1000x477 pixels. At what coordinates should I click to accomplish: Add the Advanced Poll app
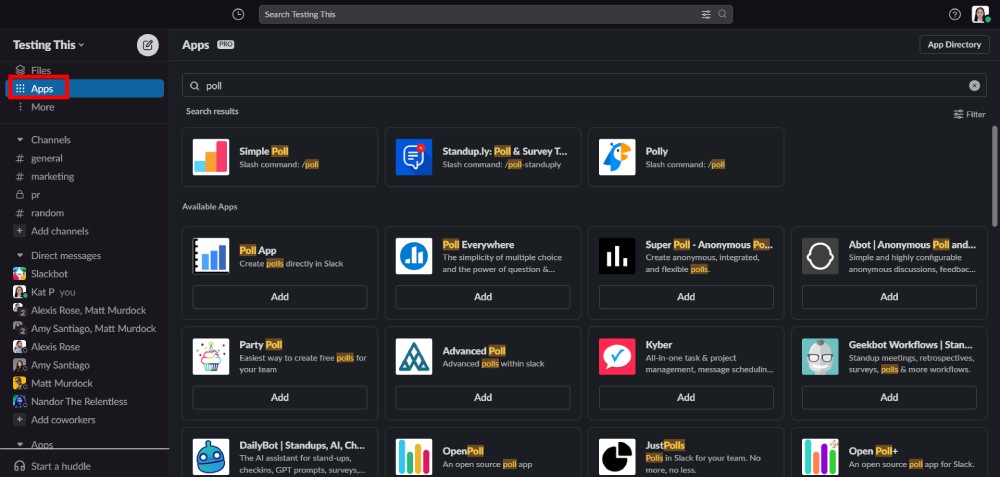click(x=483, y=397)
